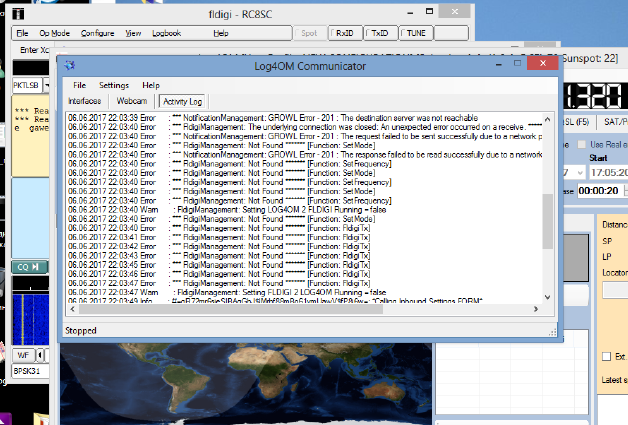Viewport: 628px width, 425px height.
Task: Click the CQ macro button in fldigi
Action: click(x=29, y=267)
